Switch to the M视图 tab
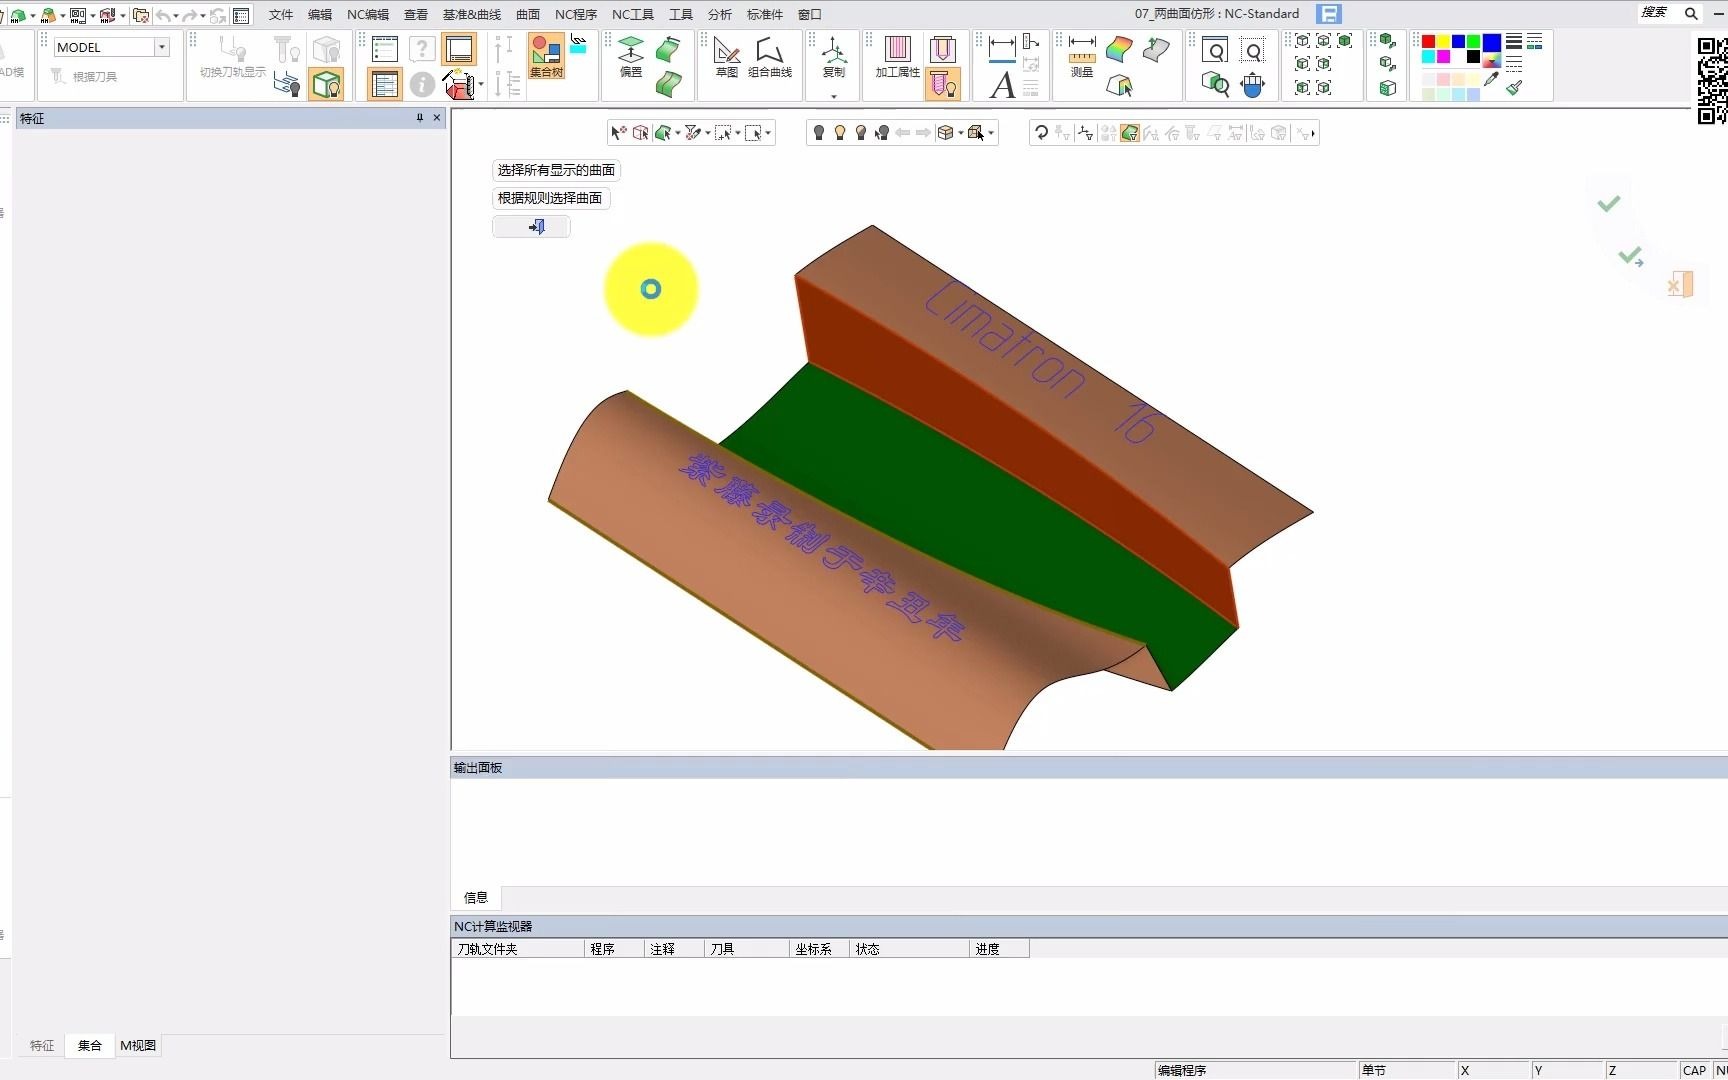1728x1080 pixels. (138, 1045)
